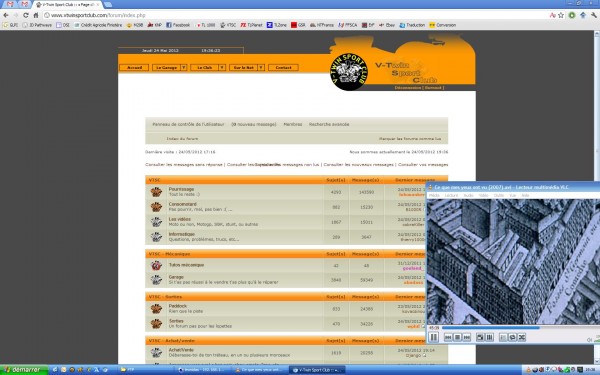This screenshot has width=600, height=375.
Task: Open a new Chrome tab
Action: (108, 4)
